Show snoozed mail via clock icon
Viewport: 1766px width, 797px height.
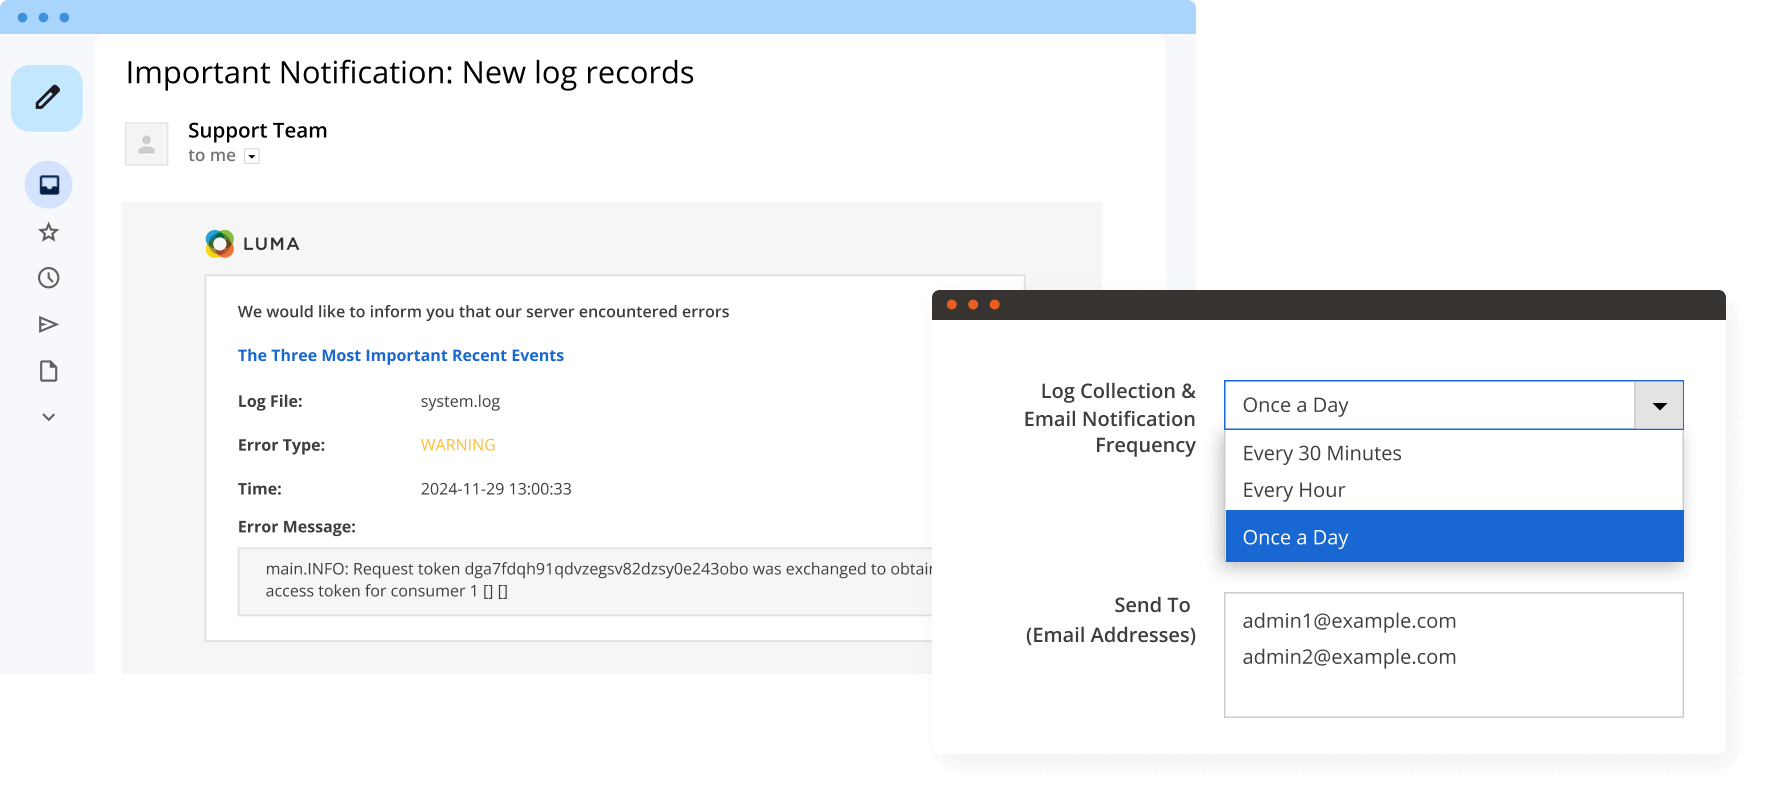[x=48, y=278]
